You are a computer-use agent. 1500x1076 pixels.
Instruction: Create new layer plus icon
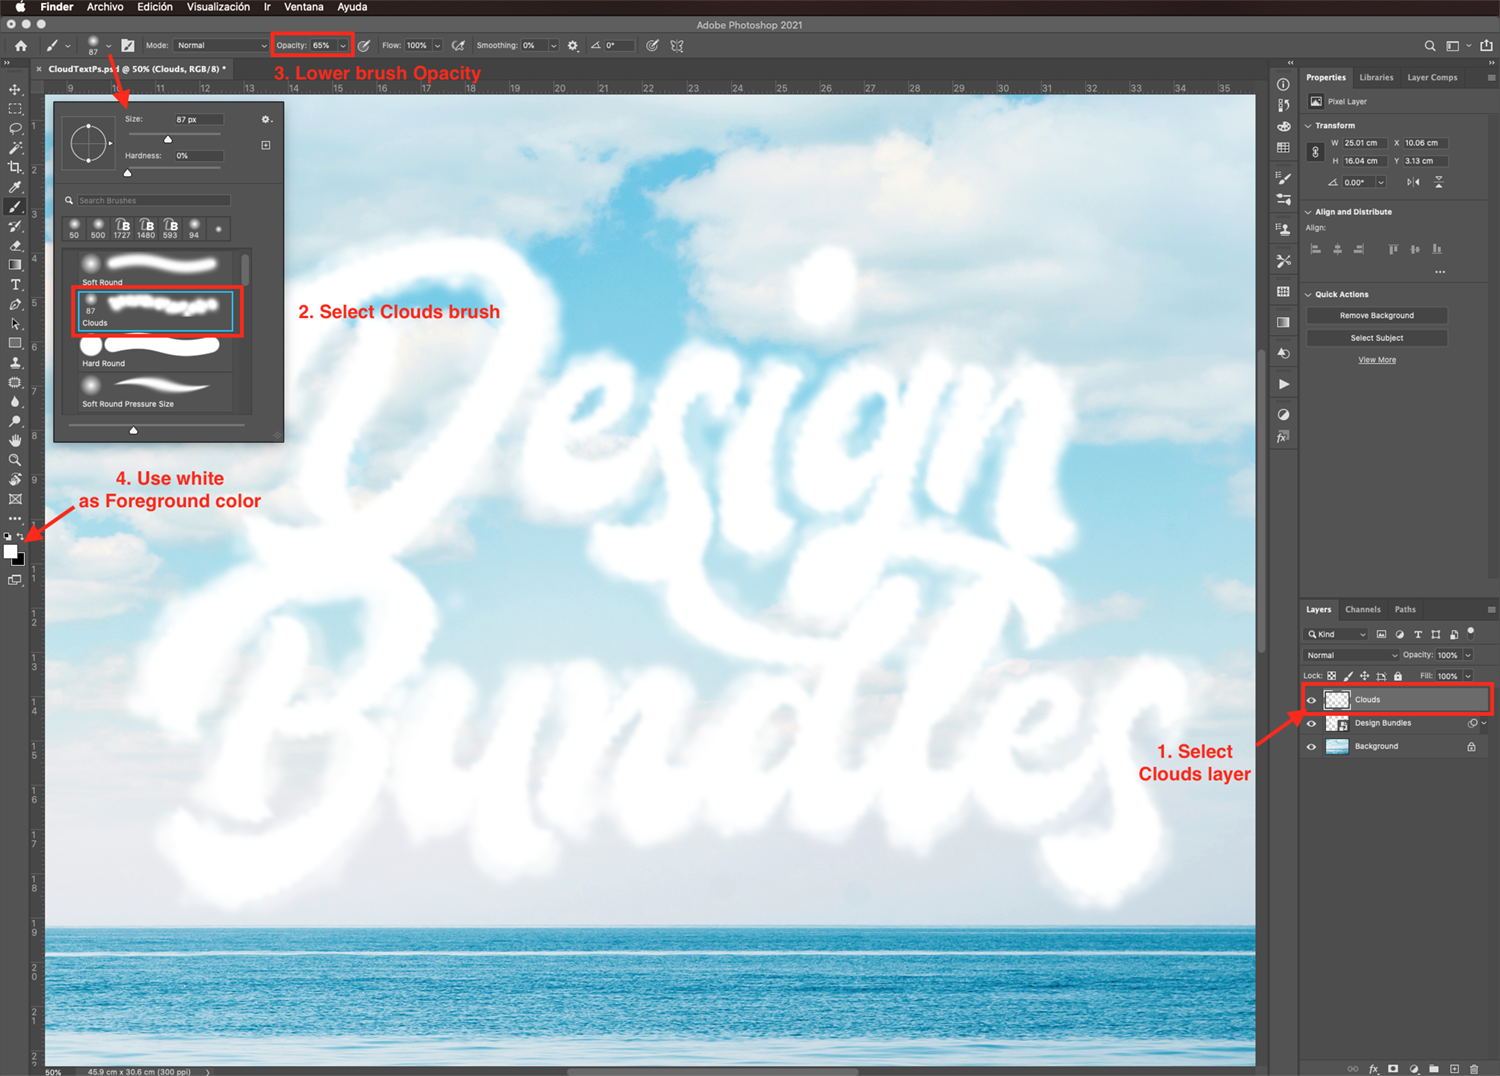coord(1454,1069)
